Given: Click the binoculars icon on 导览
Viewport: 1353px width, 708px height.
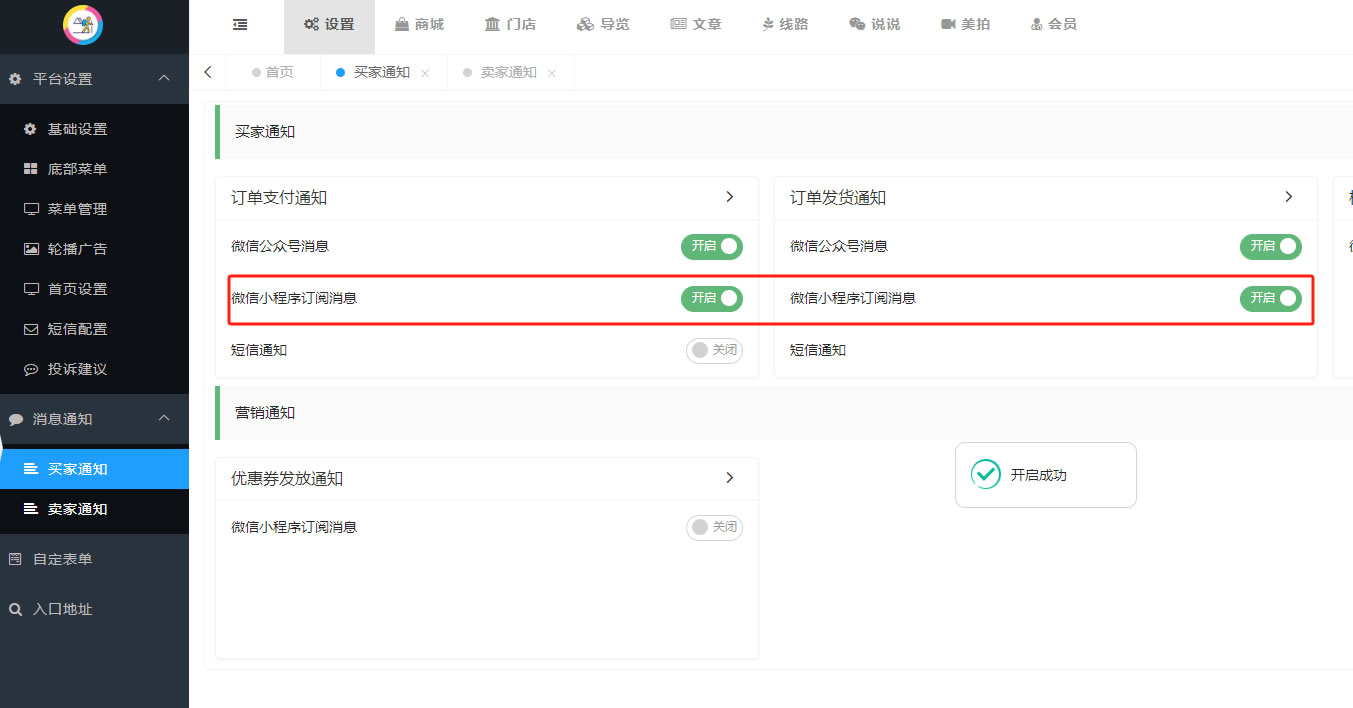Looking at the screenshot, I should pyautogui.click(x=586, y=24).
